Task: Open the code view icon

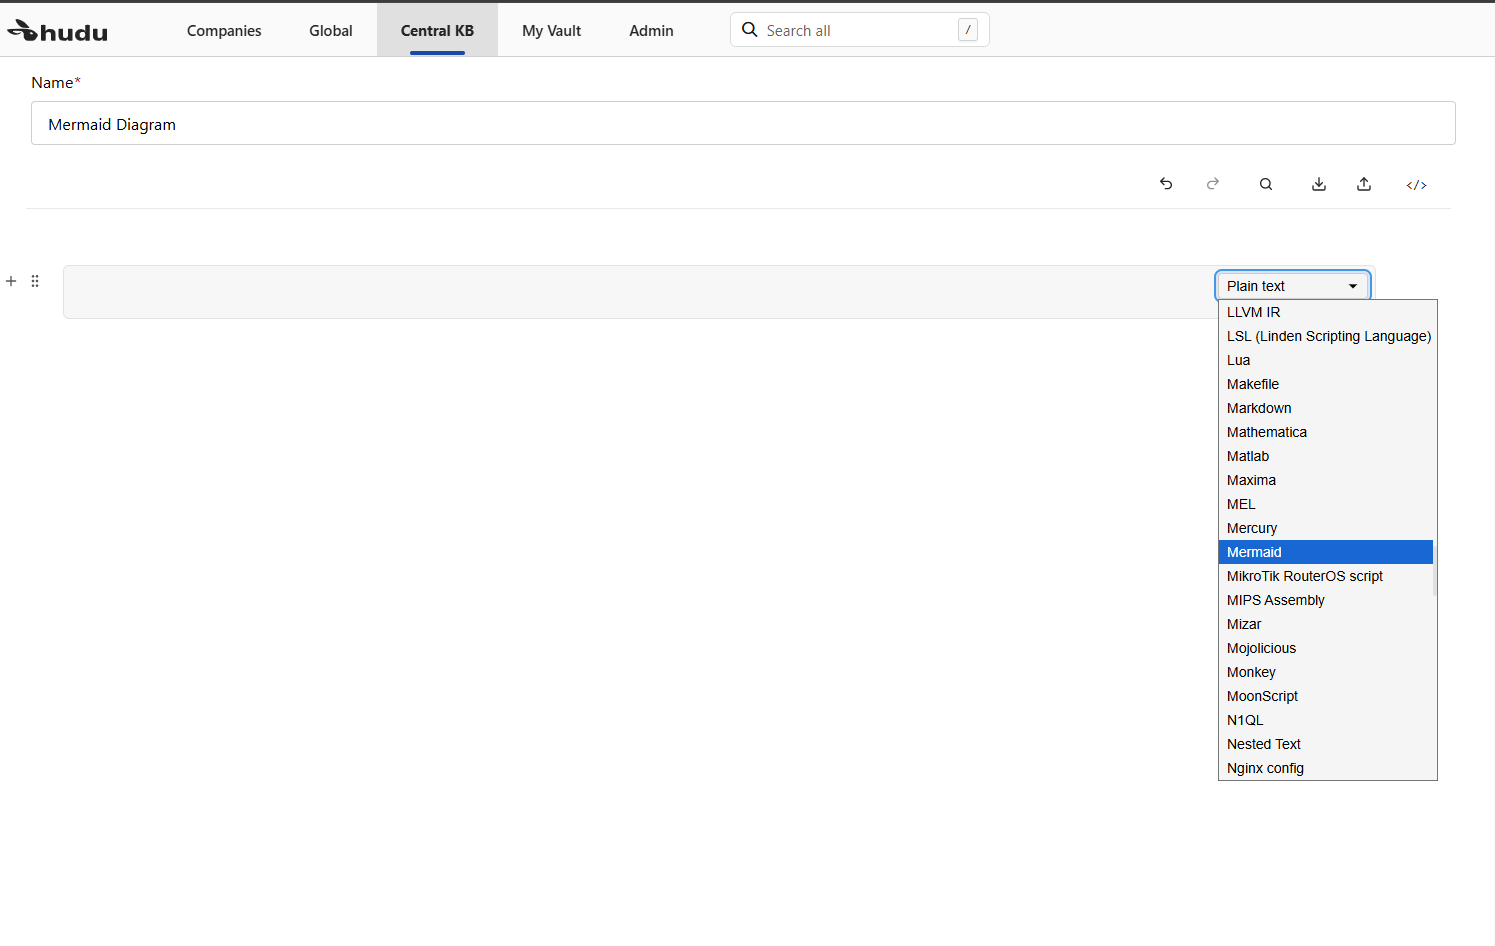Action: (1416, 185)
